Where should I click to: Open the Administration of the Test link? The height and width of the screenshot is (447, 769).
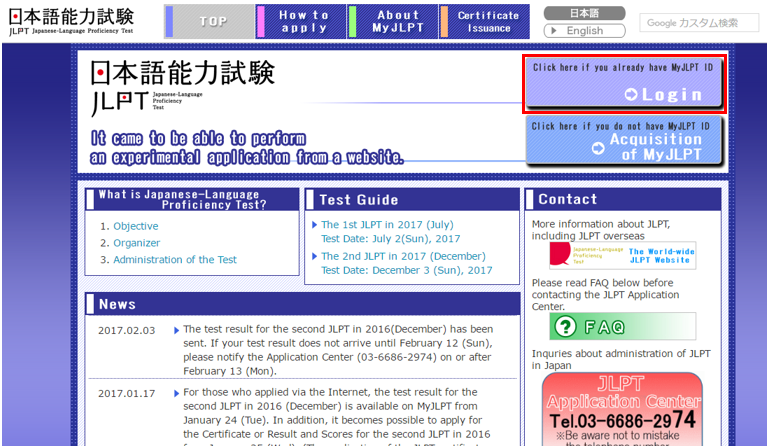175,260
